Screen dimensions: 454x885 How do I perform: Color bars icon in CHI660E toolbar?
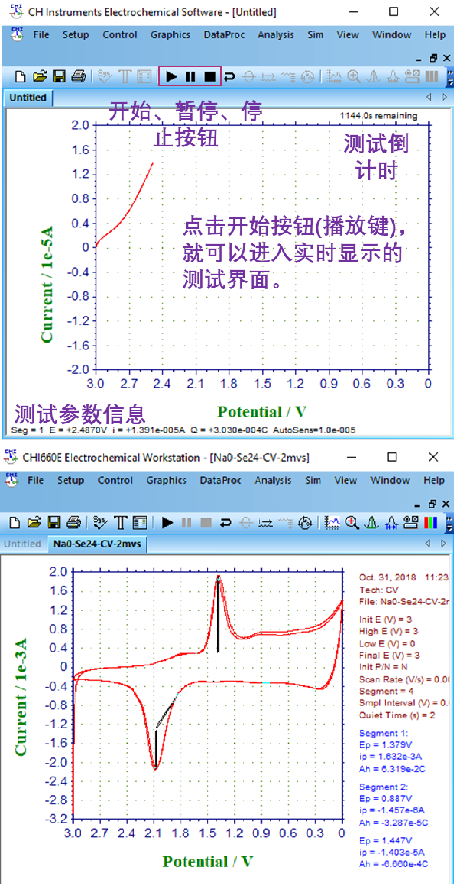(430, 523)
